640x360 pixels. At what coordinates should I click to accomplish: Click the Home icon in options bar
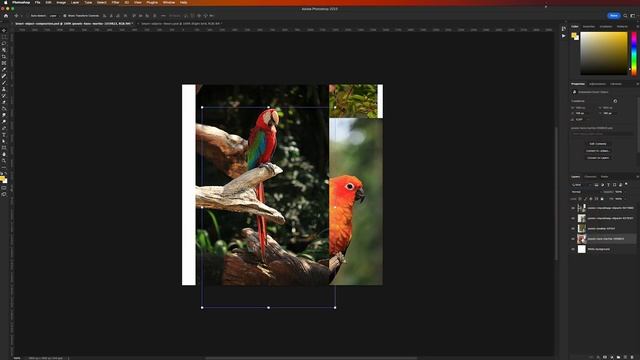point(6,16)
